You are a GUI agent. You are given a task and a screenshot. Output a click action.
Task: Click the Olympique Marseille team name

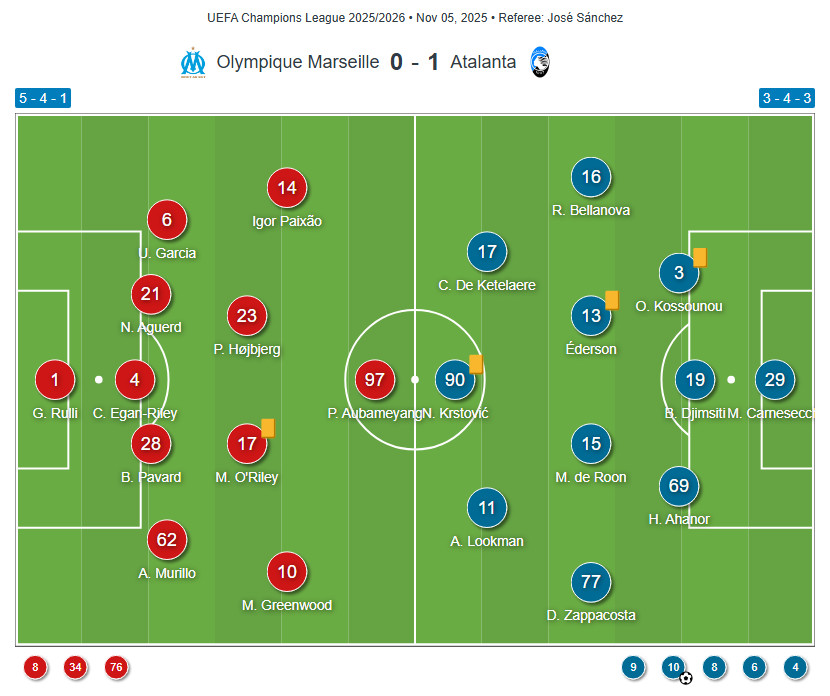click(x=298, y=62)
